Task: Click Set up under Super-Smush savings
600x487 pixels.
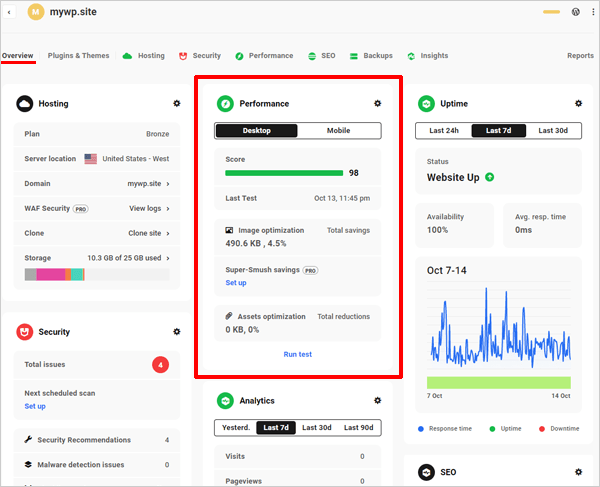Action: tap(236, 283)
